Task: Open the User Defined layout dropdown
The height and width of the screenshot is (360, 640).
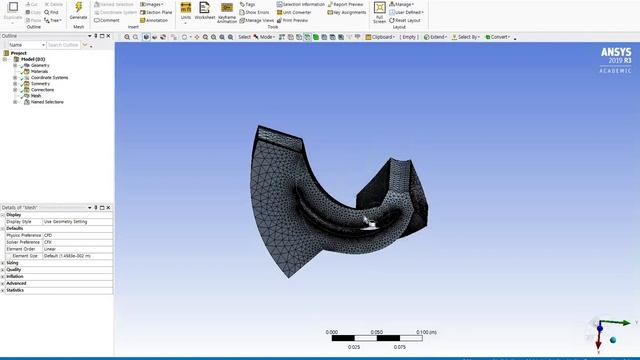Action: click(x=406, y=12)
